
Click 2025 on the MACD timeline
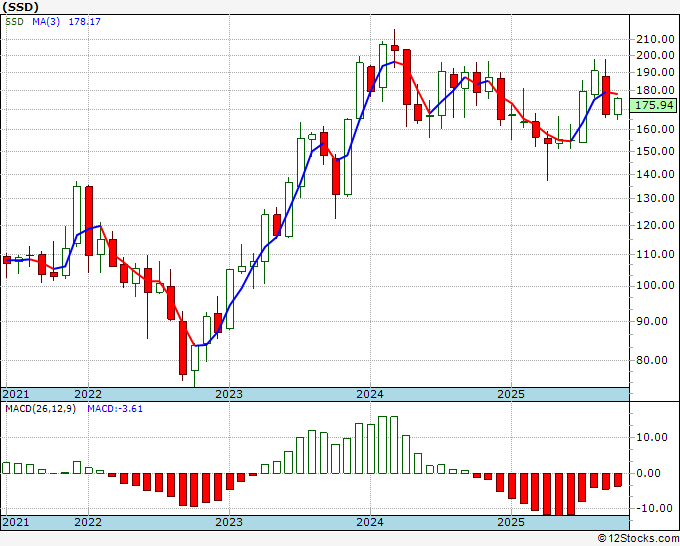point(511,522)
